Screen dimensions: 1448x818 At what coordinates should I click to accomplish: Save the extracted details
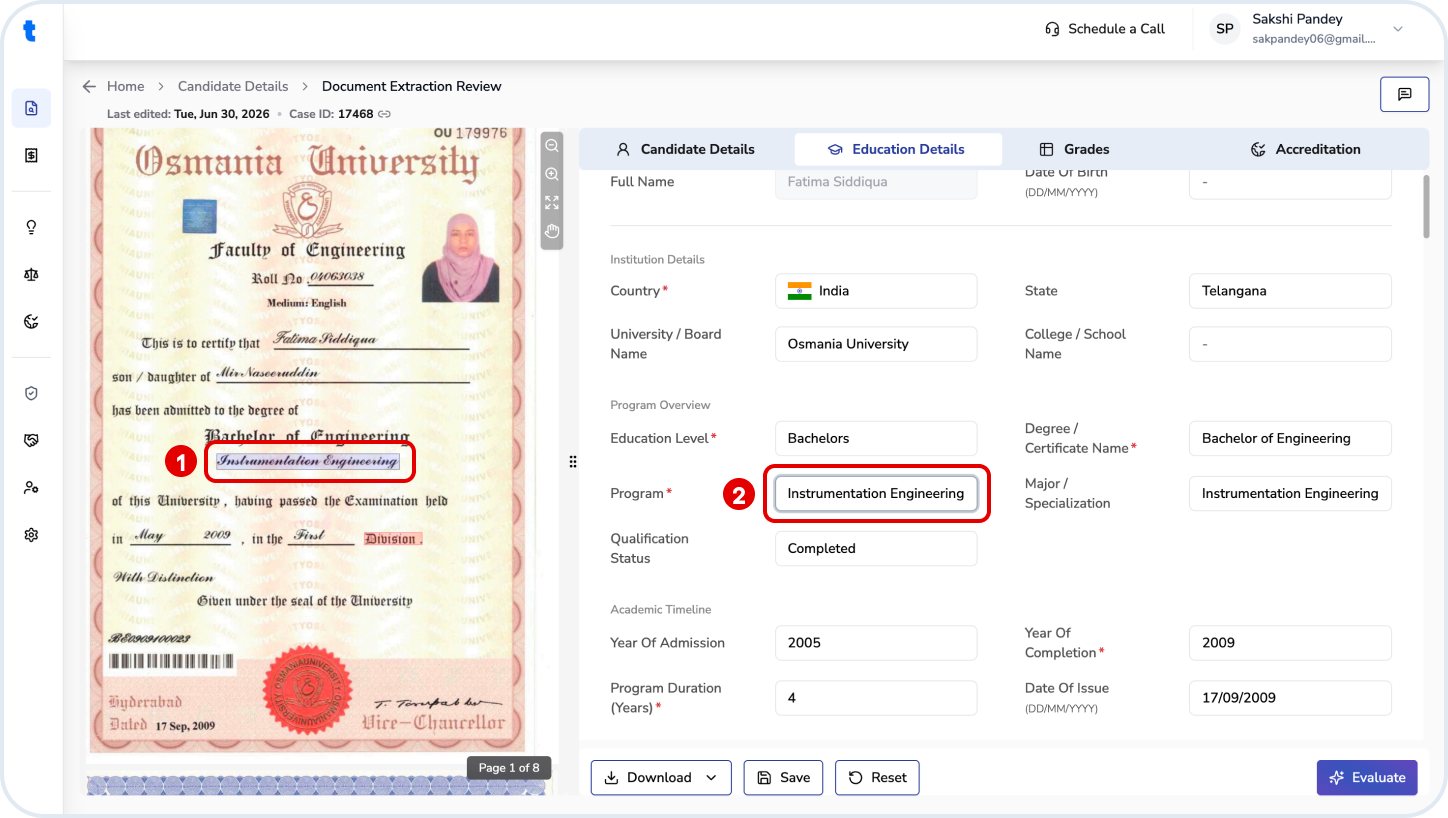click(x=783, y=777)
